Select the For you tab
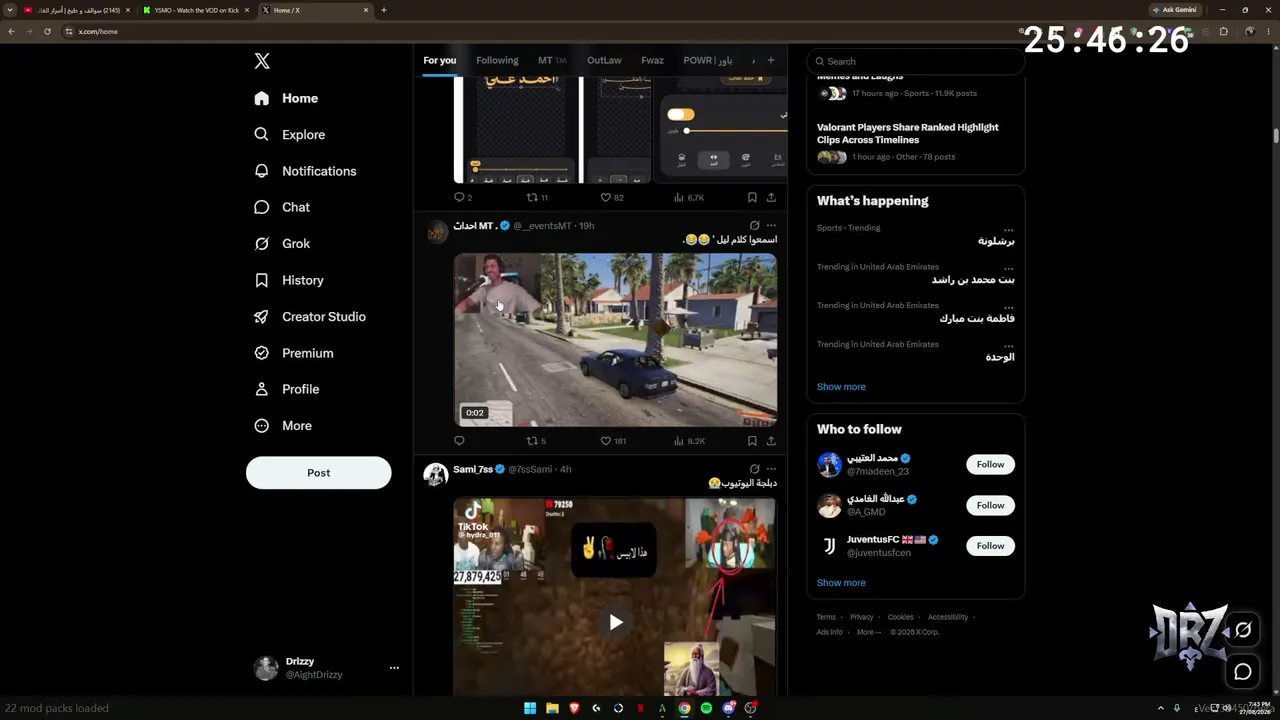 439,61
